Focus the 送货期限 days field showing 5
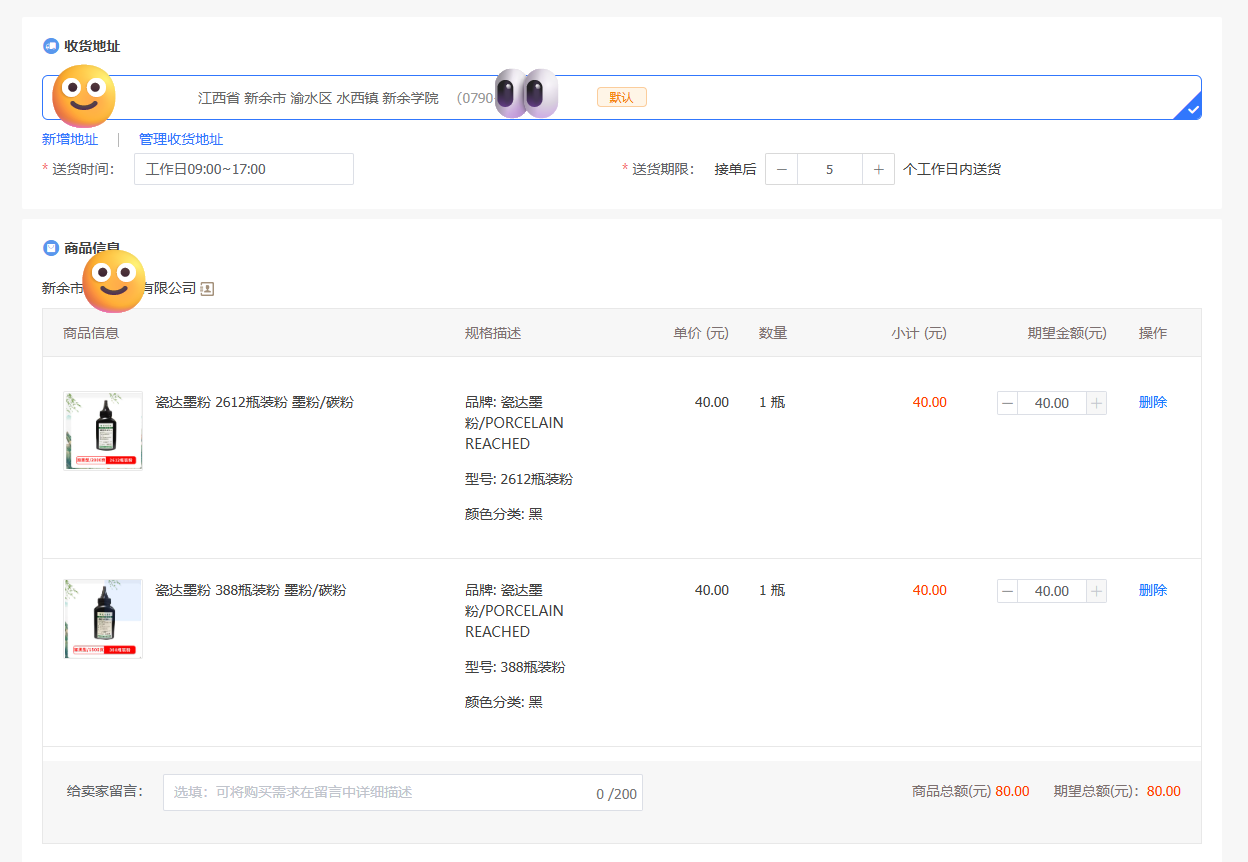Image resolution: width=1248 pixels, height=862 pixels. pyautogui.click(x=830, y=169)
